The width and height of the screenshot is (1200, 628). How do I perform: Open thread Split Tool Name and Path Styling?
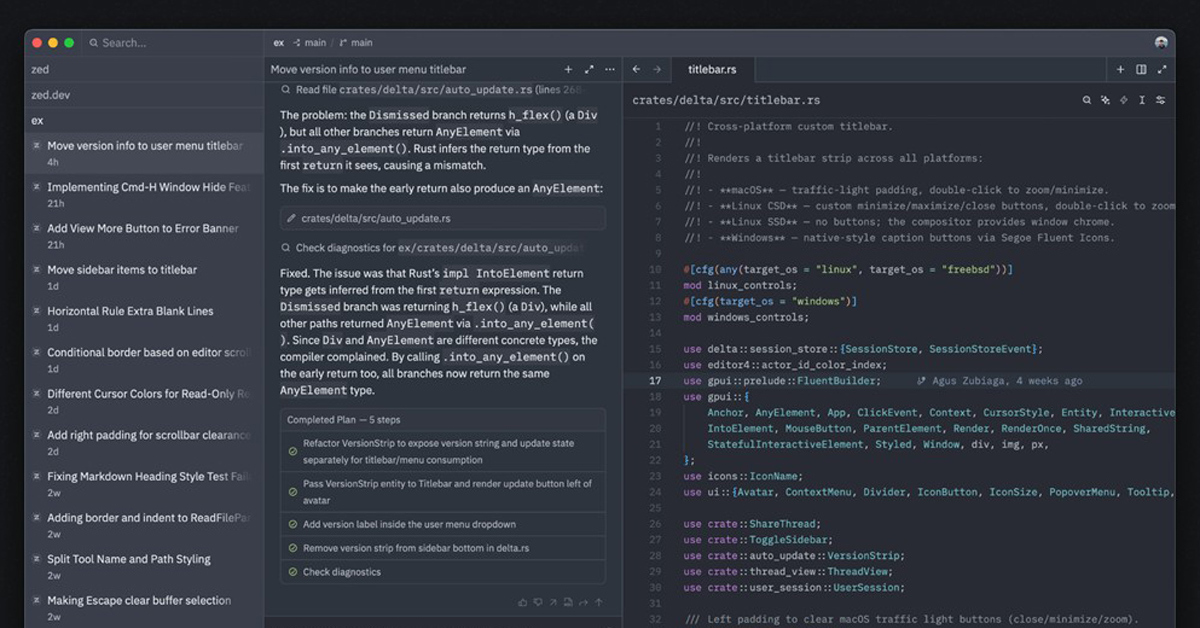(x=144, y=567)
